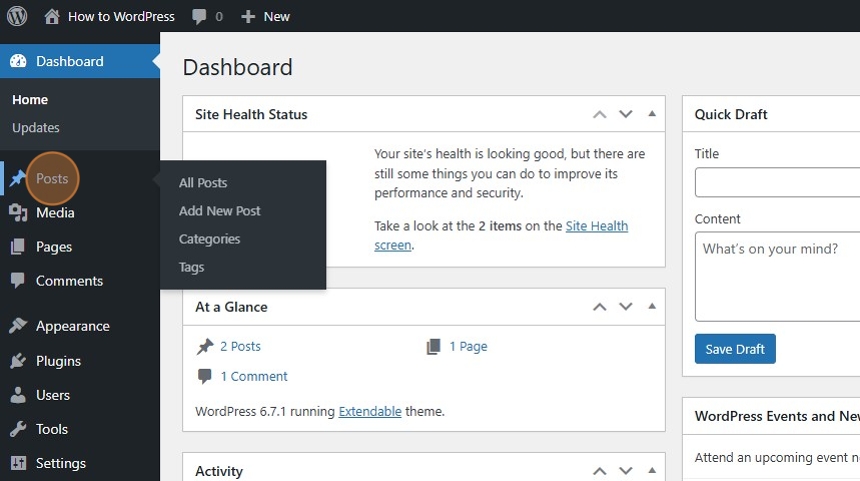Click the comment icon beside 1 Comment
The image size is (860, 481).
(205, 376)
